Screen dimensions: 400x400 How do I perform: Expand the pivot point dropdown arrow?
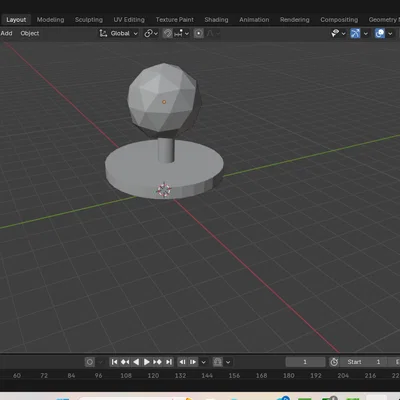coord(156,34)
